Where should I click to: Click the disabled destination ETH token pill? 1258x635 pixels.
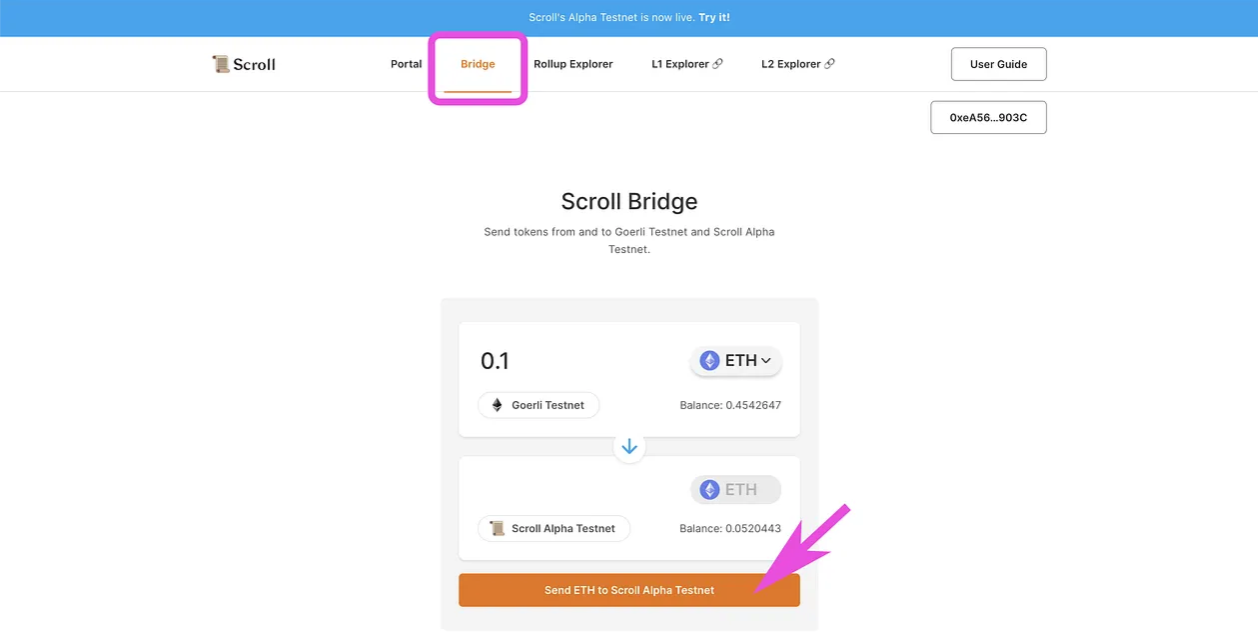pos(736,490)
